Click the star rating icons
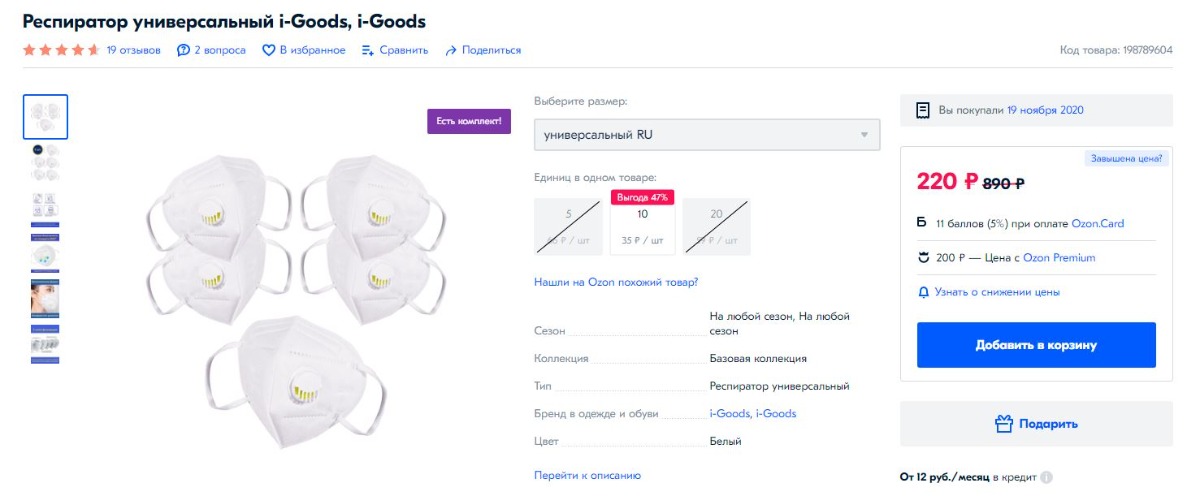The image size is (1200, 496). 60,50
